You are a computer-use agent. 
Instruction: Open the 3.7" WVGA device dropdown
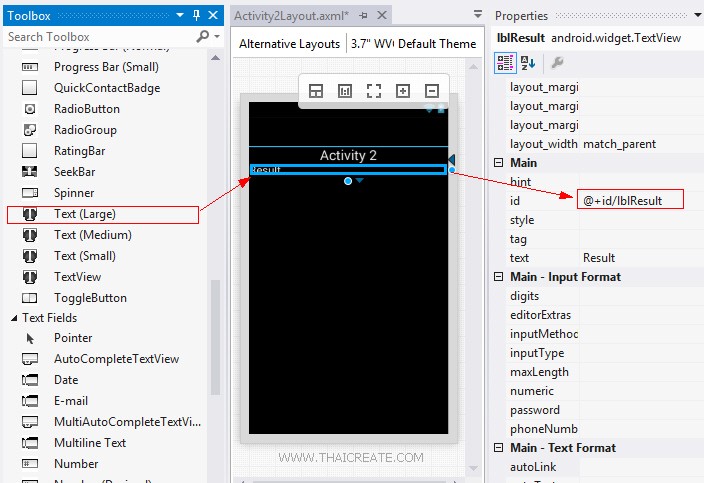[x=372, y=44]
